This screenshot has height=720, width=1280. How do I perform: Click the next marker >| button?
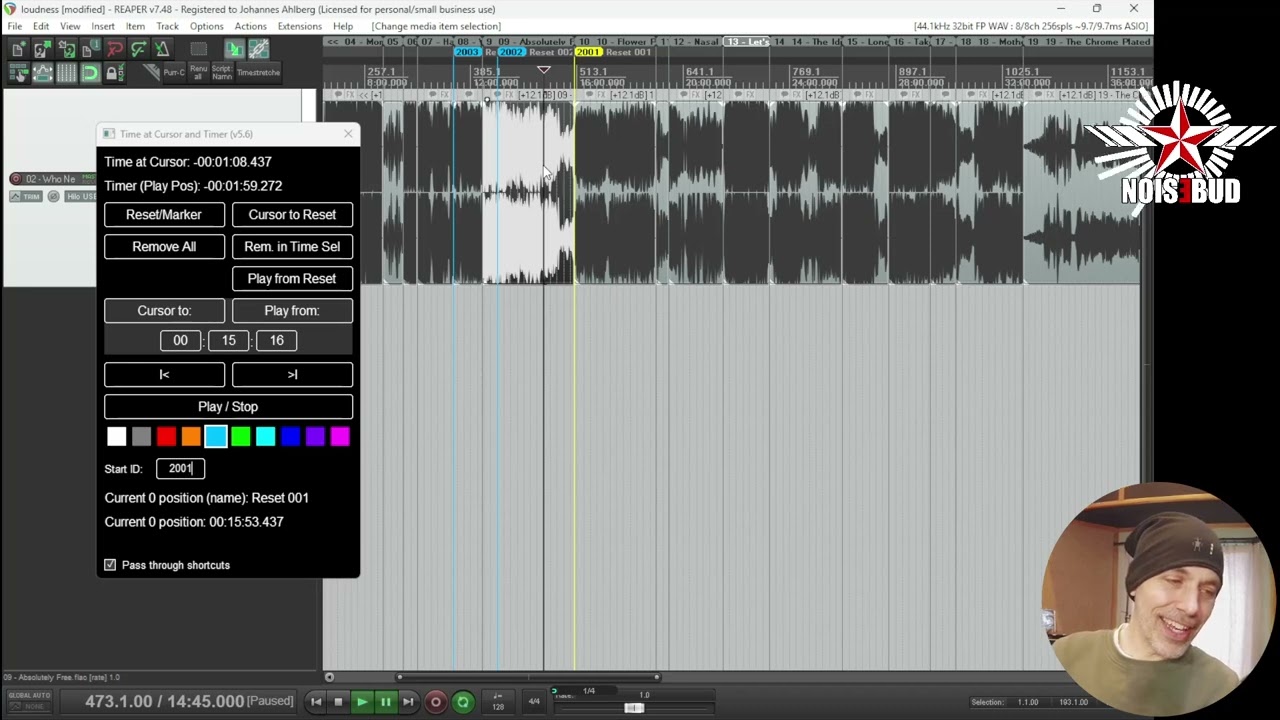coord(292,375)
